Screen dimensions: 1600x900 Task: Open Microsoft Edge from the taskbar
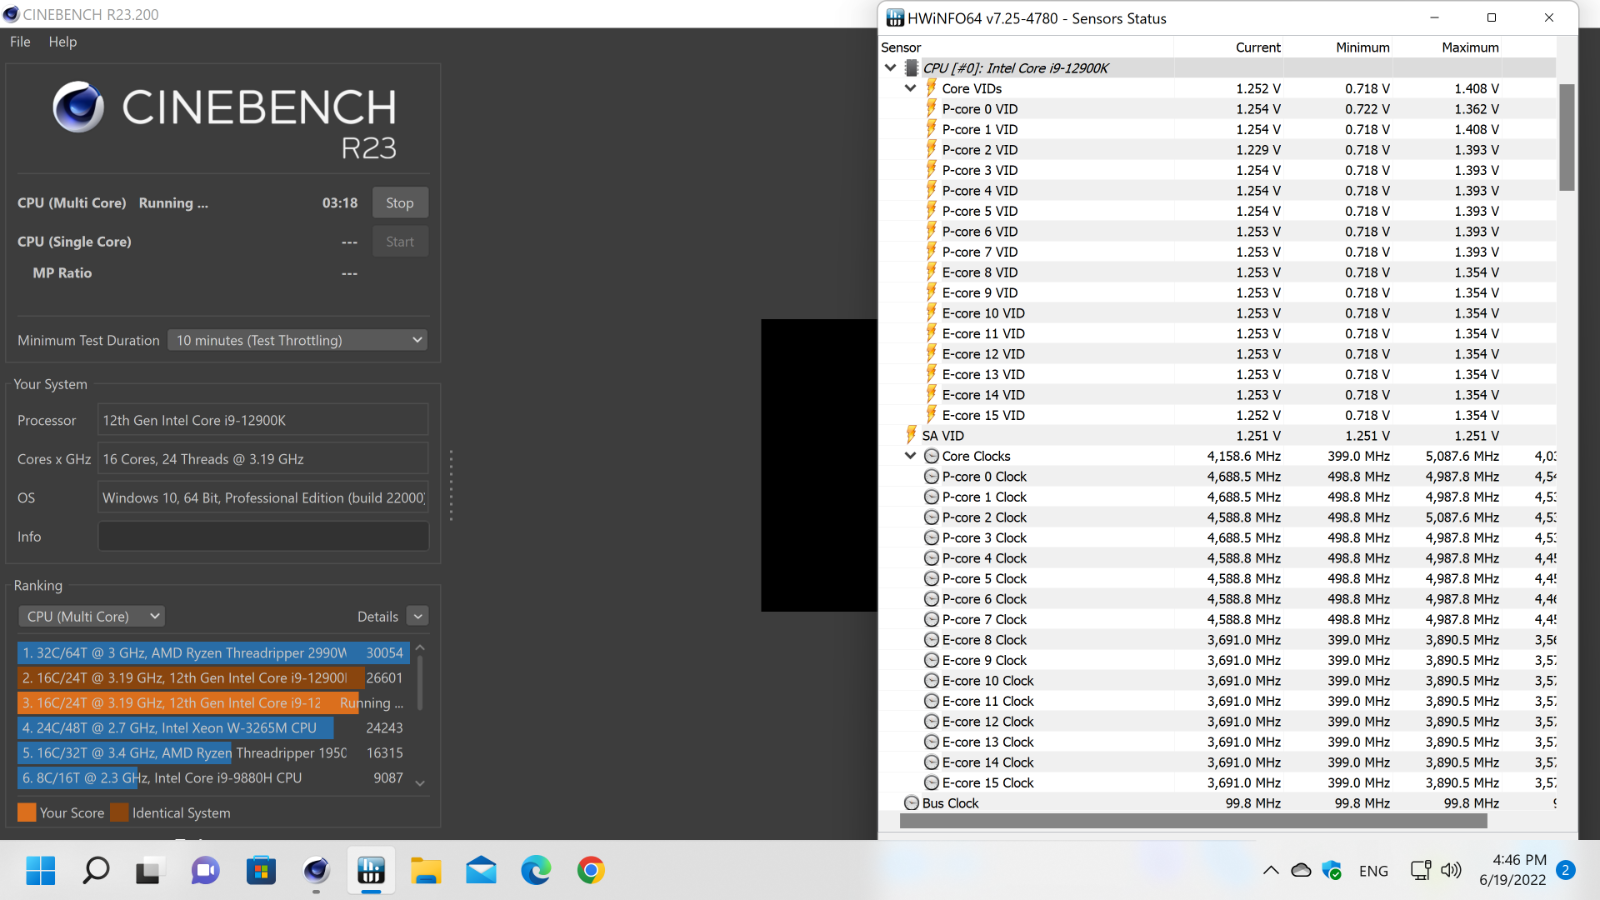(x=536, y=870)
